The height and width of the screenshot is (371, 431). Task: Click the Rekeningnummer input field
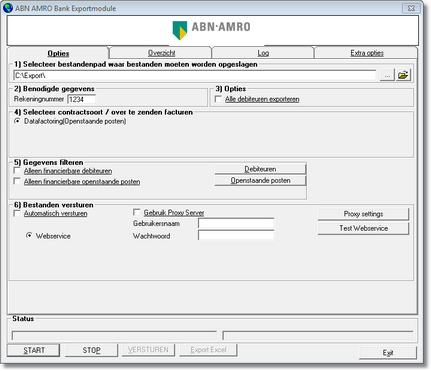click(82, 99)
